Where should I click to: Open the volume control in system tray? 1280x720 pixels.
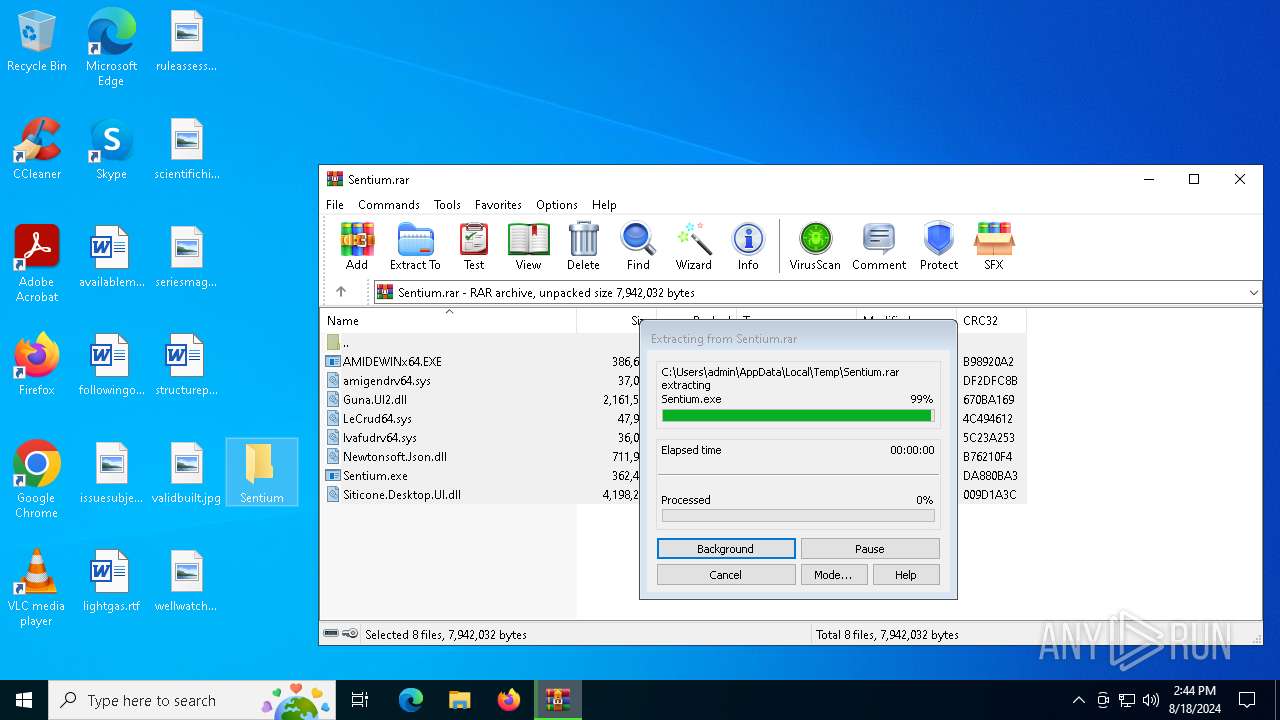coord(1151,700)
